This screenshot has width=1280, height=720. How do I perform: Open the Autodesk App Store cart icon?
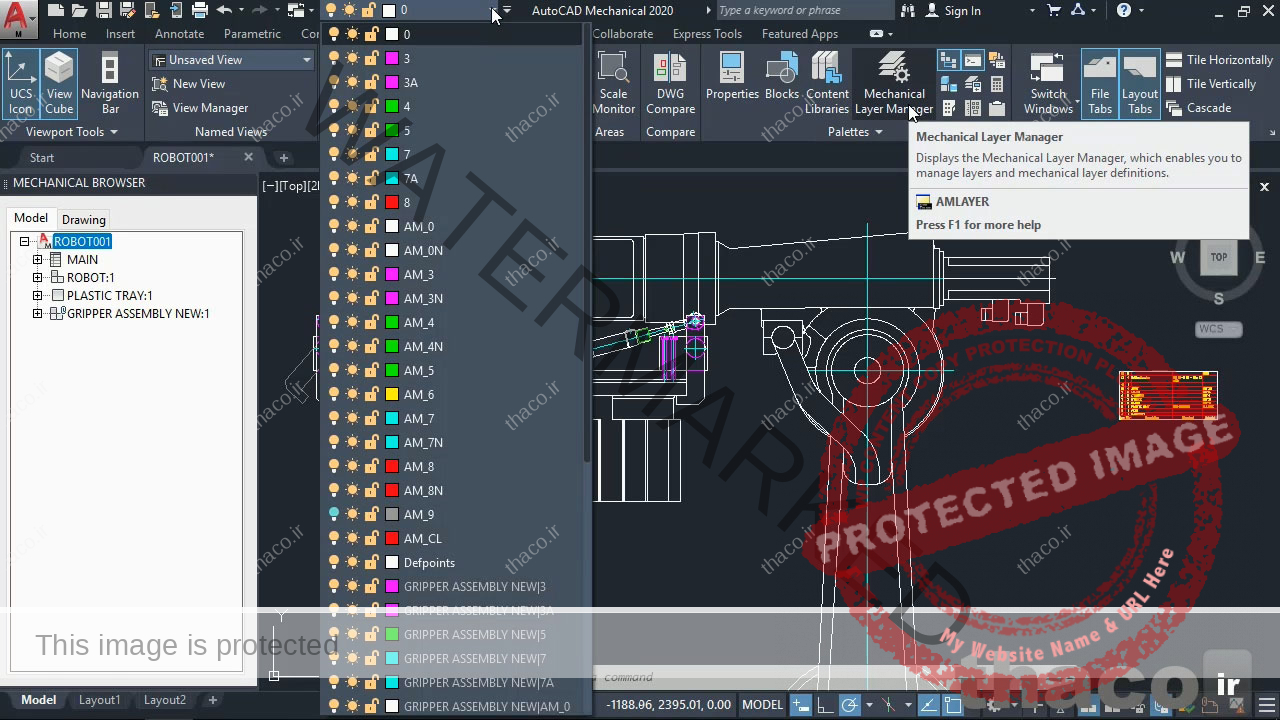(1054, 11)
